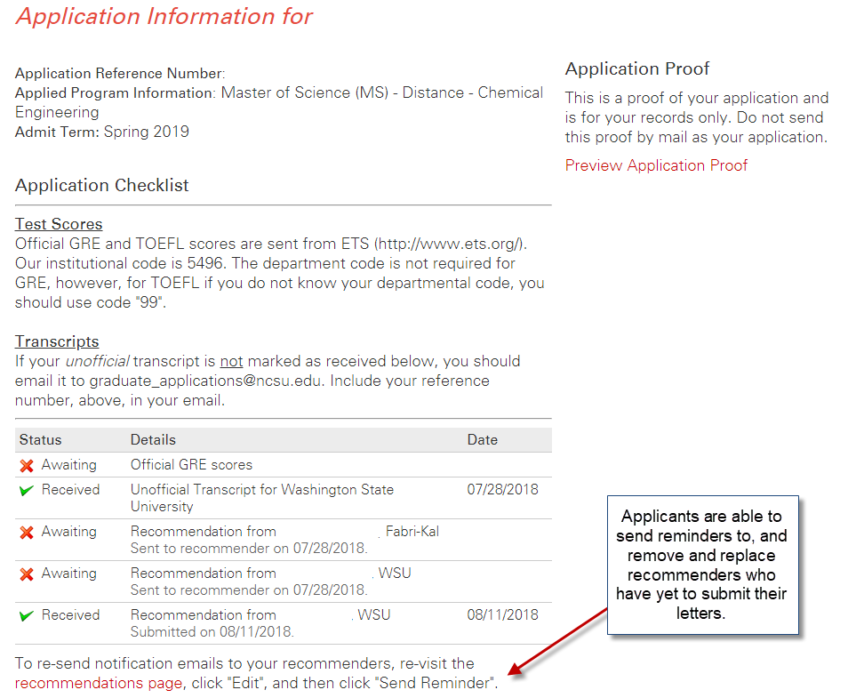Click the Unofficial Transcript for Washington State text
The width and height of the screenshot is (848, 698).
click(262, 490)
